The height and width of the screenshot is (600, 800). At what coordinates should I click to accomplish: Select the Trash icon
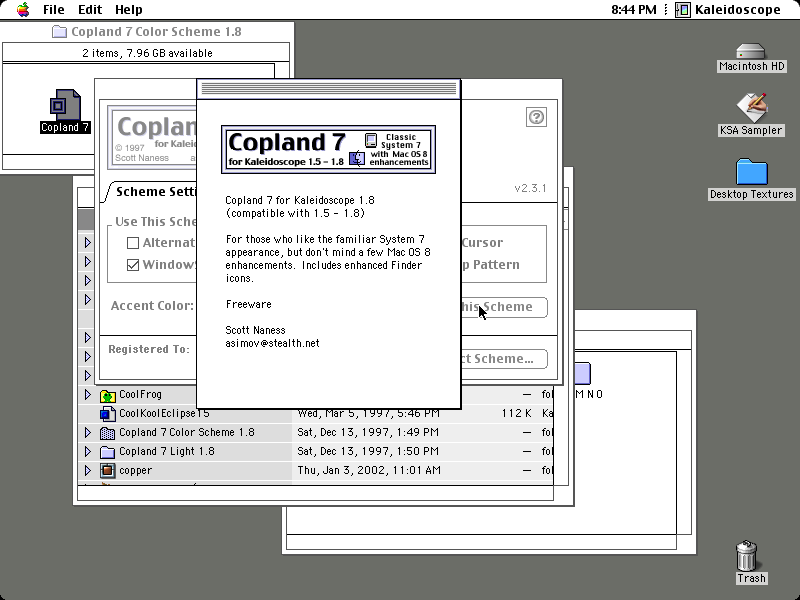pyautogui.click(x=747, y=556)
